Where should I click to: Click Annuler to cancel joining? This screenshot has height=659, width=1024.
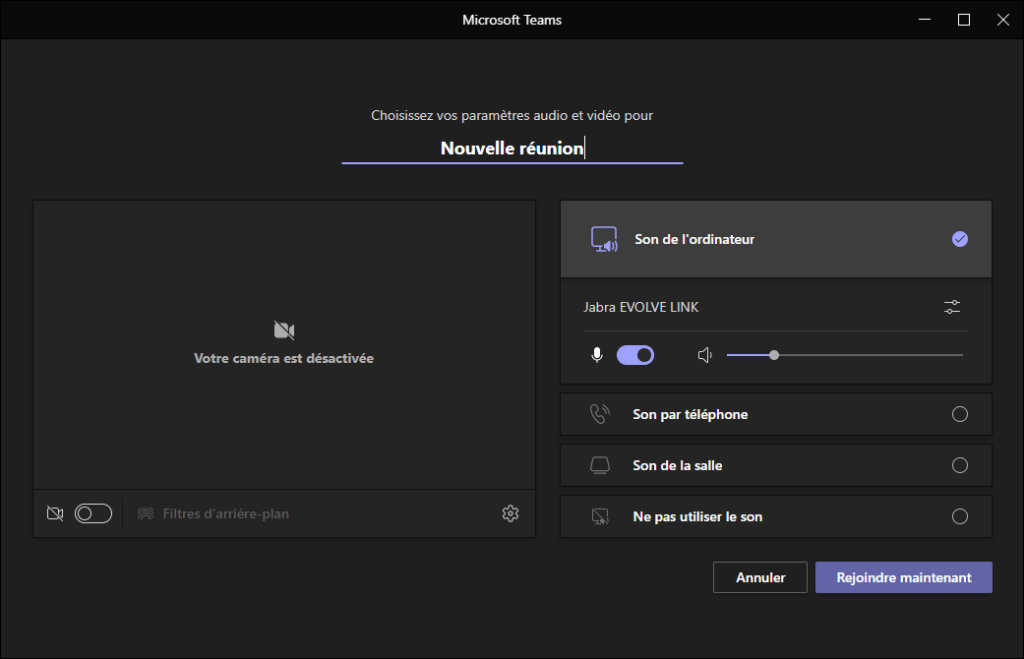[x=760, y=577]
